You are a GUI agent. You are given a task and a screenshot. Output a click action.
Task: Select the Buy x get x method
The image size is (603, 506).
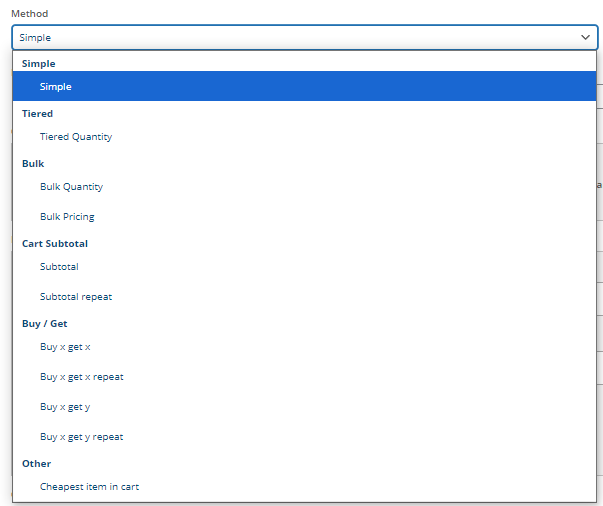(305, 346)
